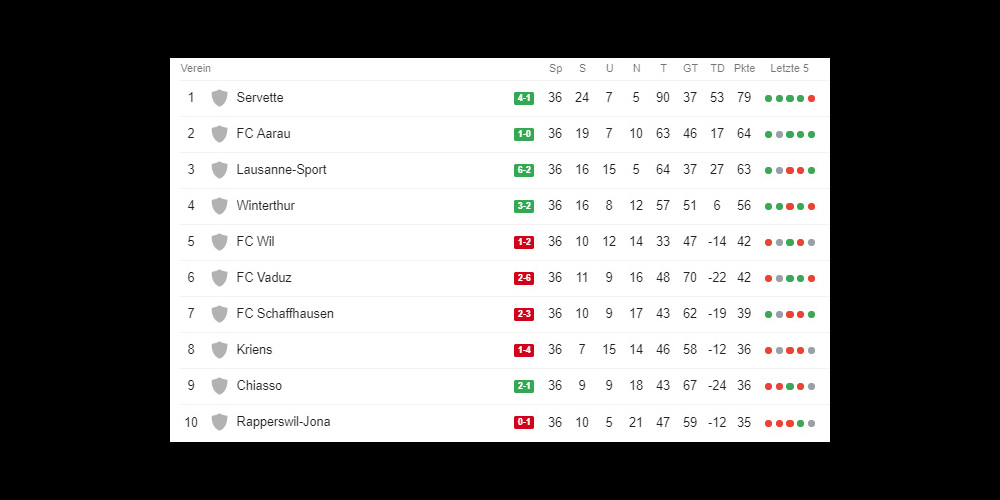Click FC Aarau's grey draw form dot

tap(779, 135)
